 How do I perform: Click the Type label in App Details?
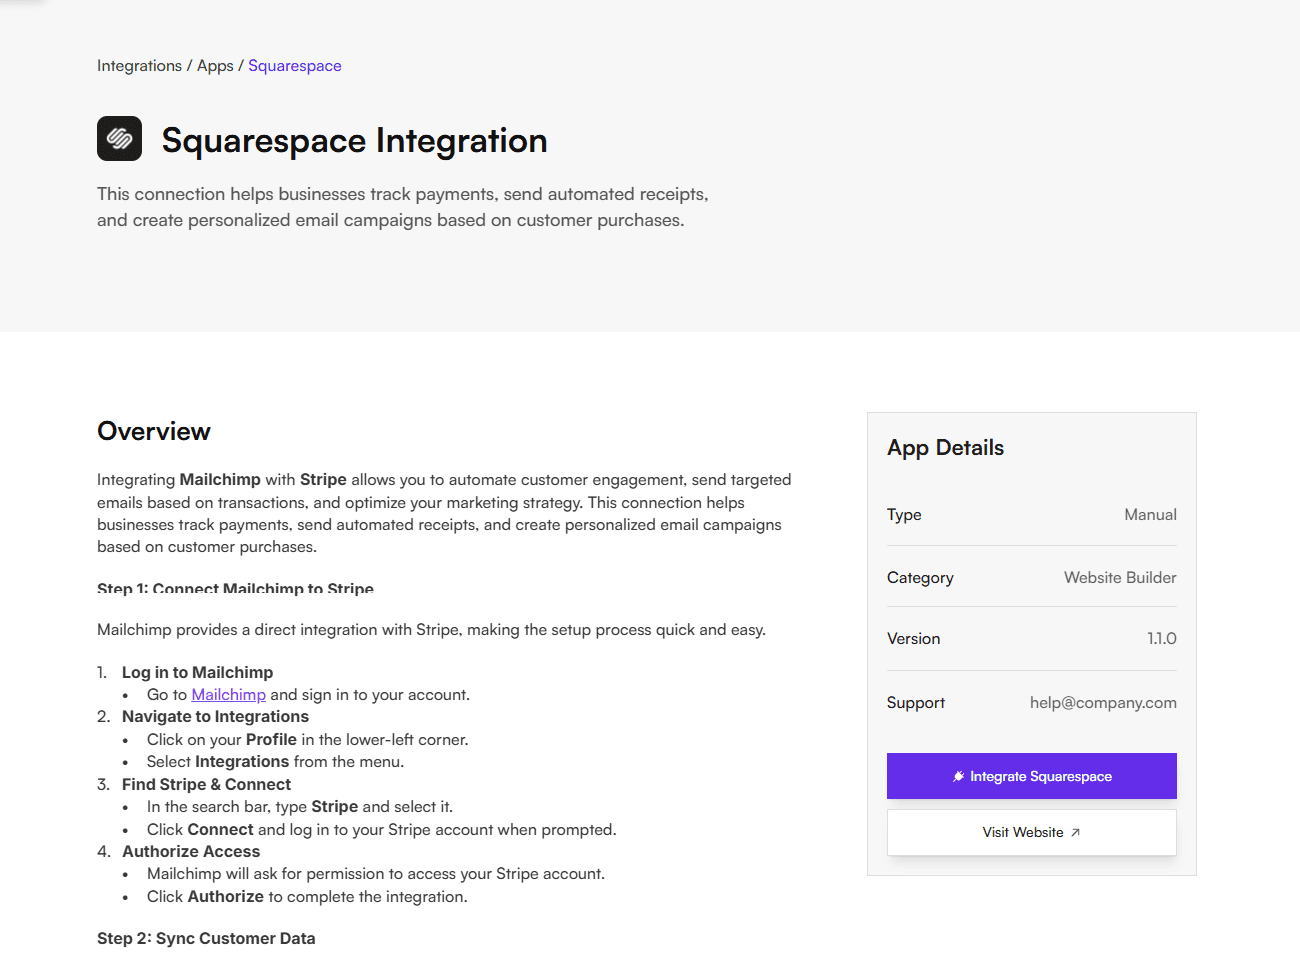(x=904, y=515)
